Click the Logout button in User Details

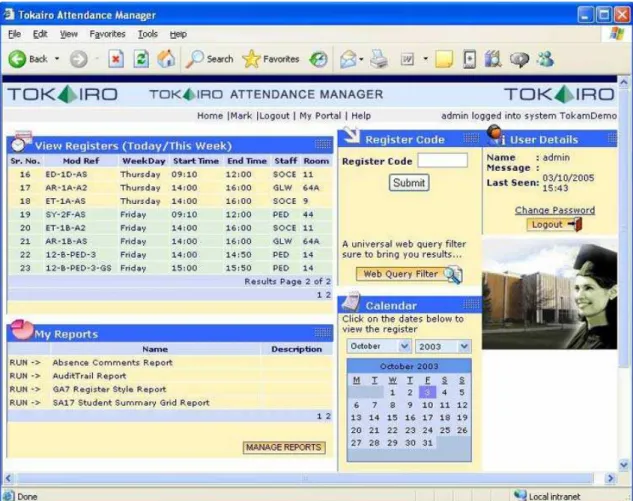(x=554, y=224)
